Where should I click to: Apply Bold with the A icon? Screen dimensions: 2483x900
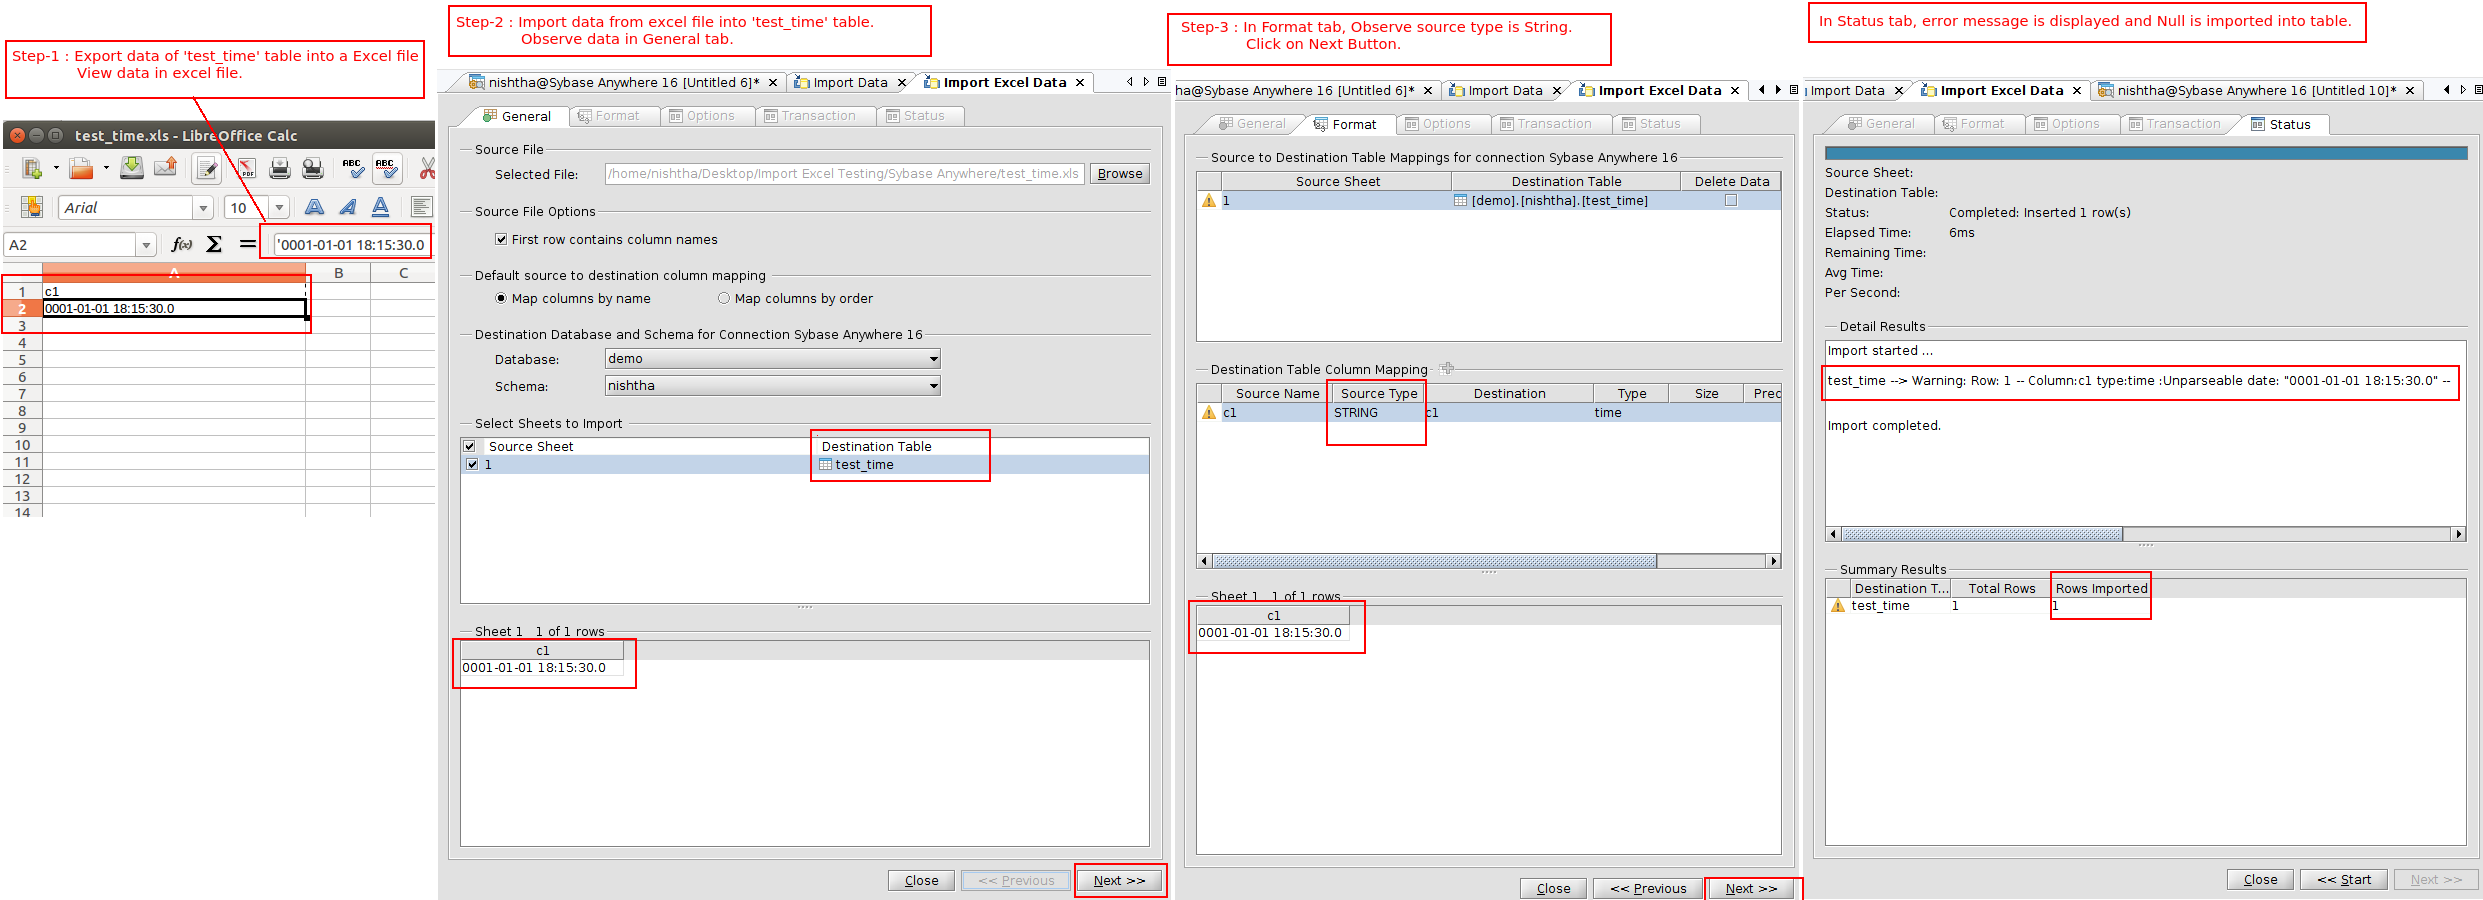click(314, 207)
